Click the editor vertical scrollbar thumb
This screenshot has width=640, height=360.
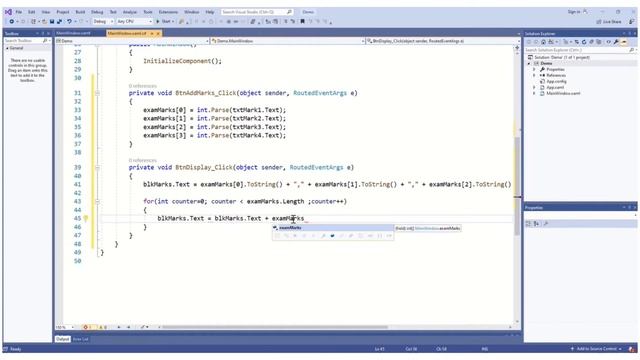click(517, 186)
